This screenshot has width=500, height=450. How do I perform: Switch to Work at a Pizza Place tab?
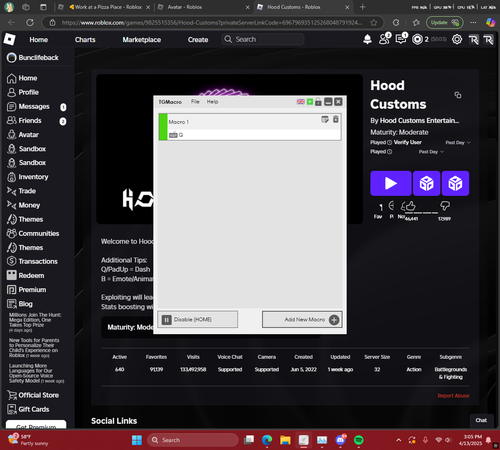pyautogui.click(x=105, y=7)
